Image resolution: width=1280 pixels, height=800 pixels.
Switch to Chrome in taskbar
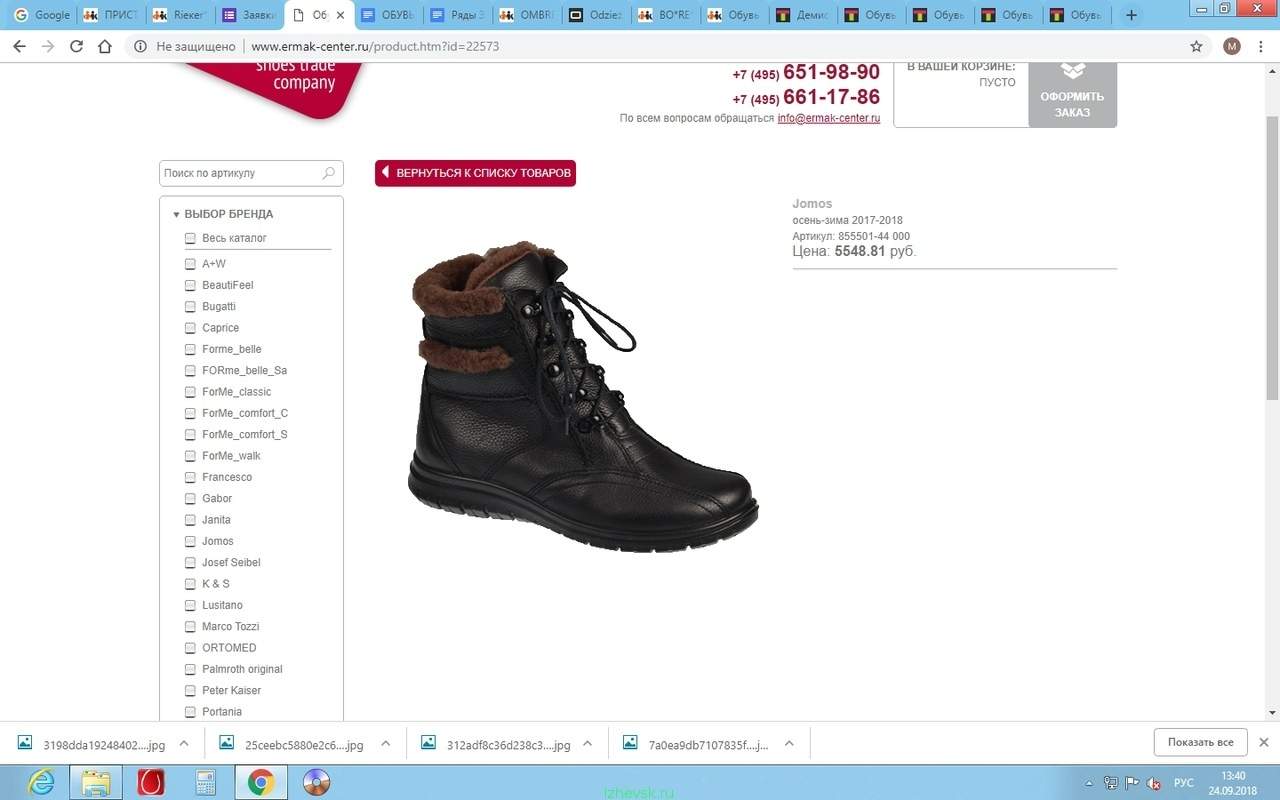pyautogui.click(x=261, y=781)
